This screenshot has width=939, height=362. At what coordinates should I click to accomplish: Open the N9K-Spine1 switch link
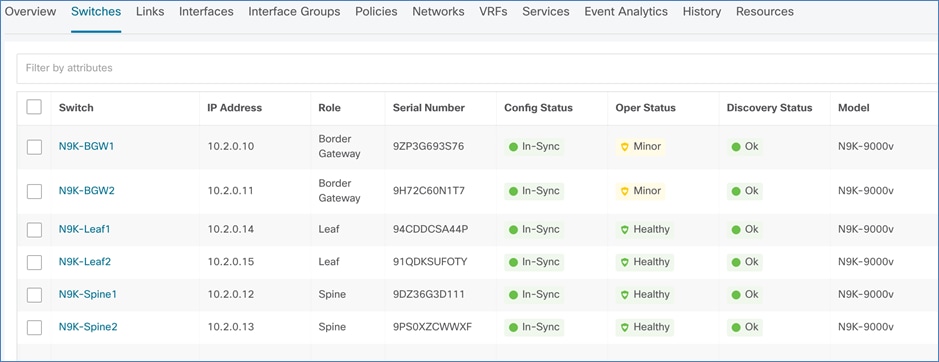(x=87, y=294)
